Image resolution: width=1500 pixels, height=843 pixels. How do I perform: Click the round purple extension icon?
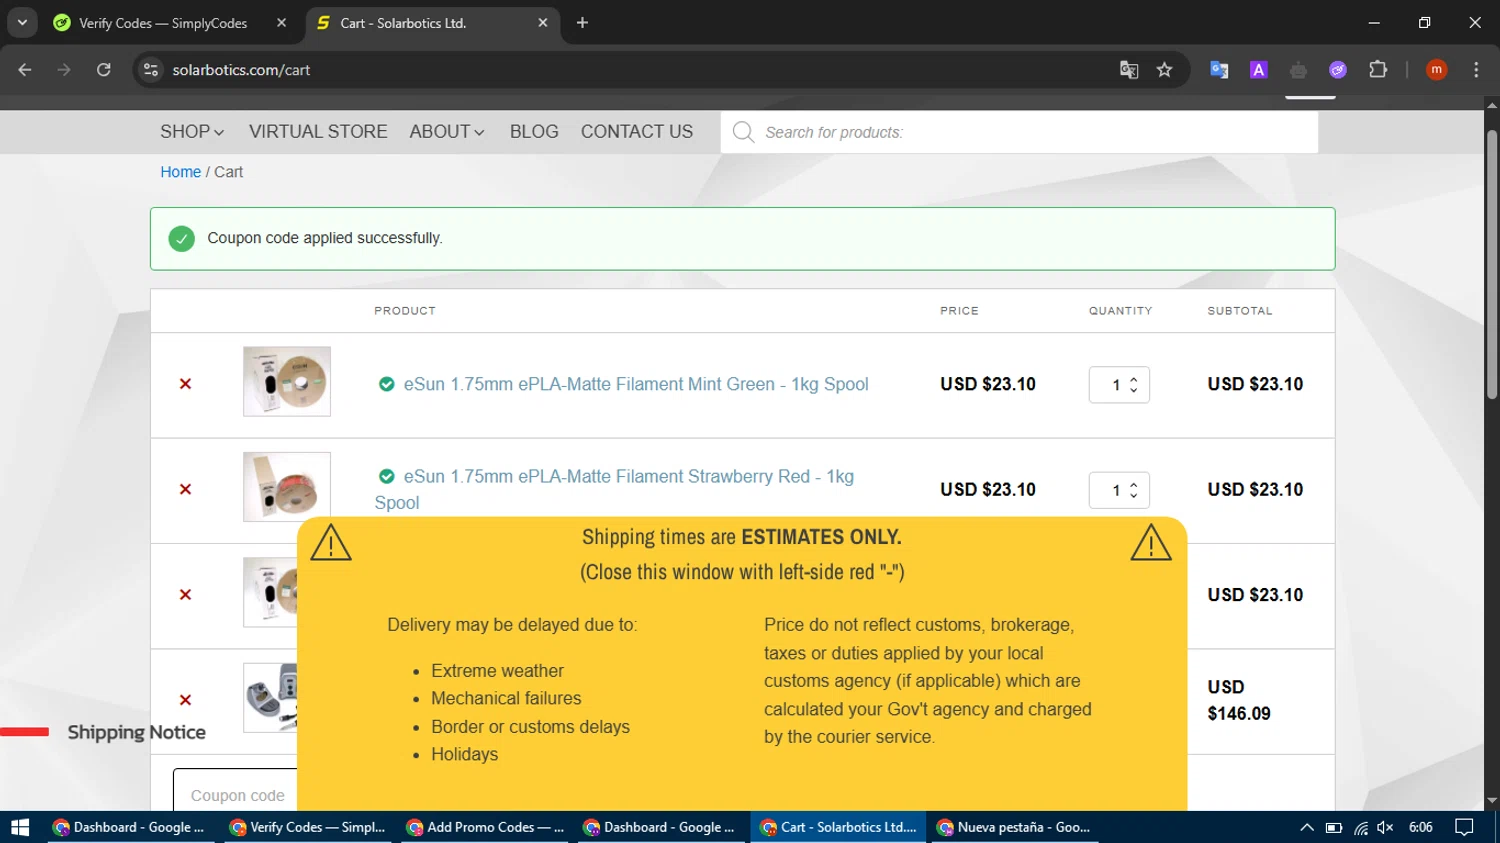[1338, 70]
